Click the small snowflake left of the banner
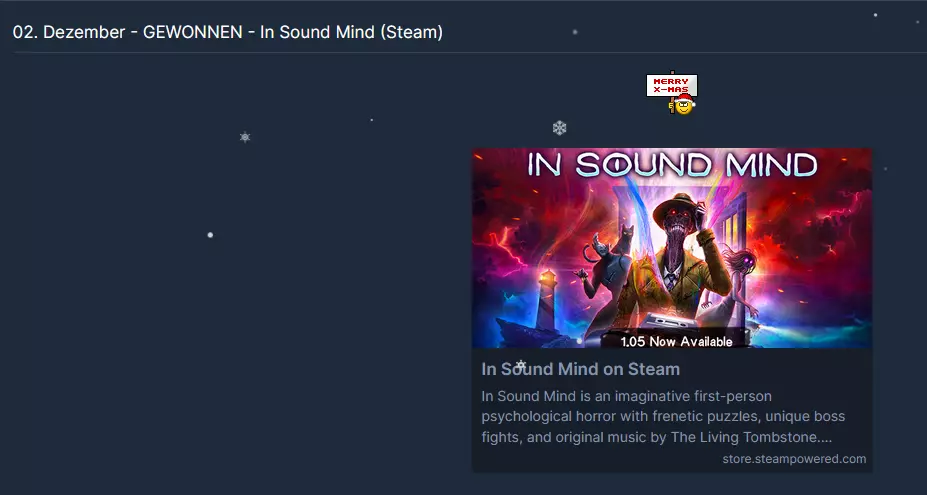Viewport: 927px width, 495px height. (x=245, y=137)
